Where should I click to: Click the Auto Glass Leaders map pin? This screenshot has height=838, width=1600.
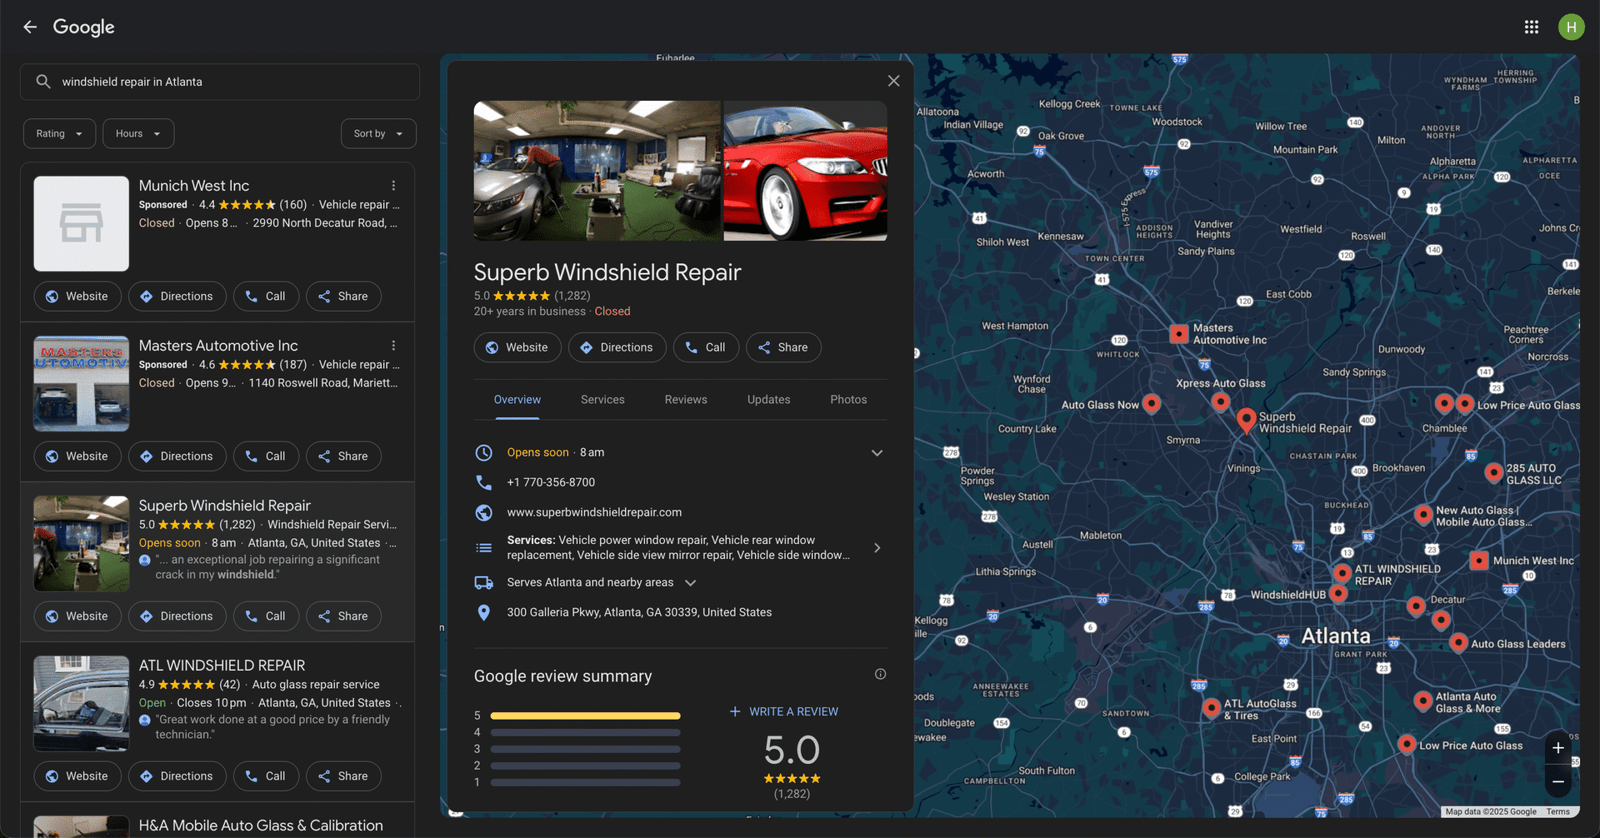coord(1458,643)
